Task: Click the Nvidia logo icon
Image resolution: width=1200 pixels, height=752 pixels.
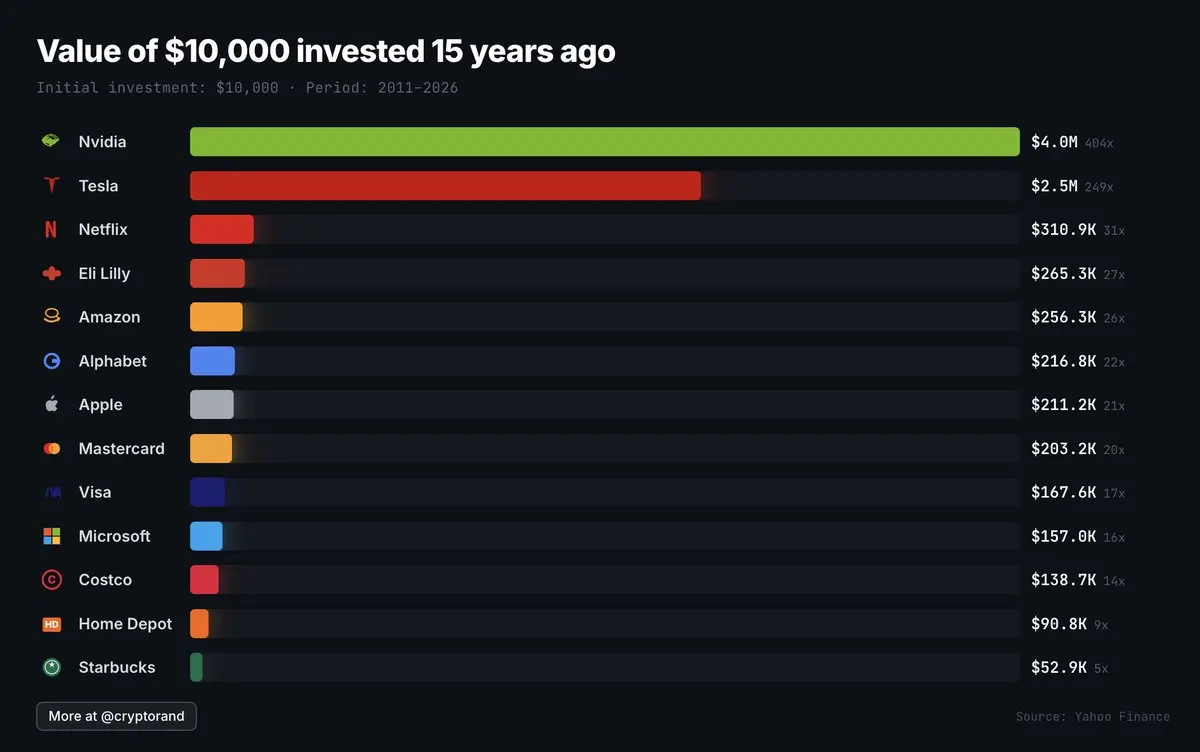Action: pos(51,142)
